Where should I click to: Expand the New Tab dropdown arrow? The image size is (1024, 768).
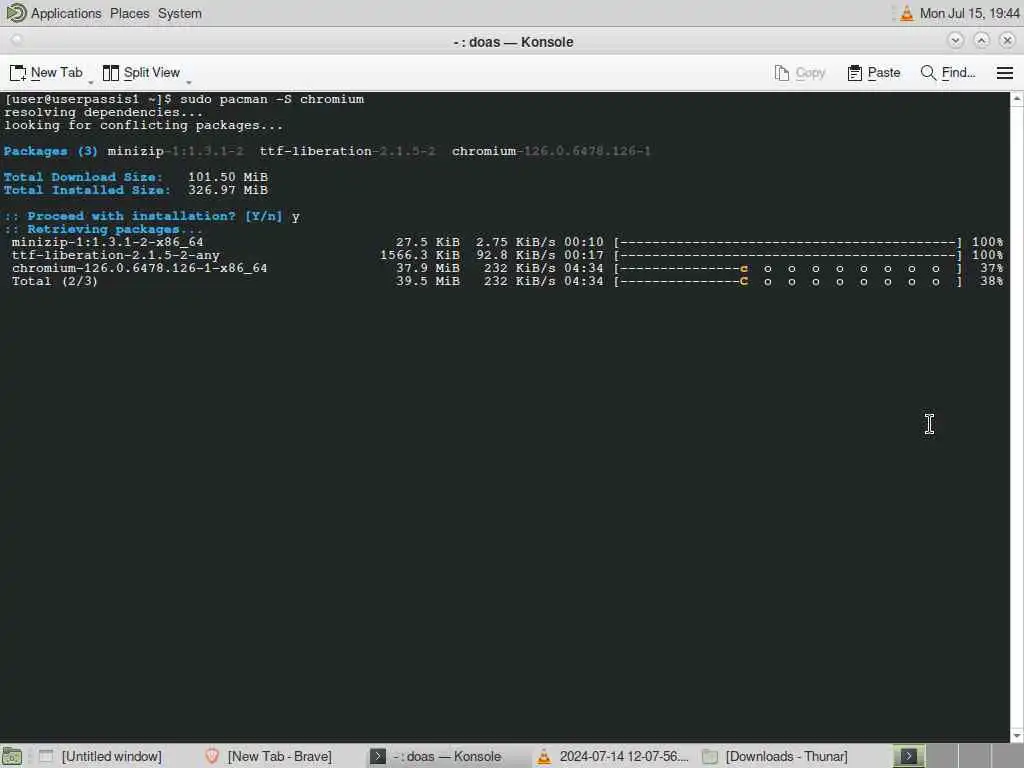click(91, 82)
